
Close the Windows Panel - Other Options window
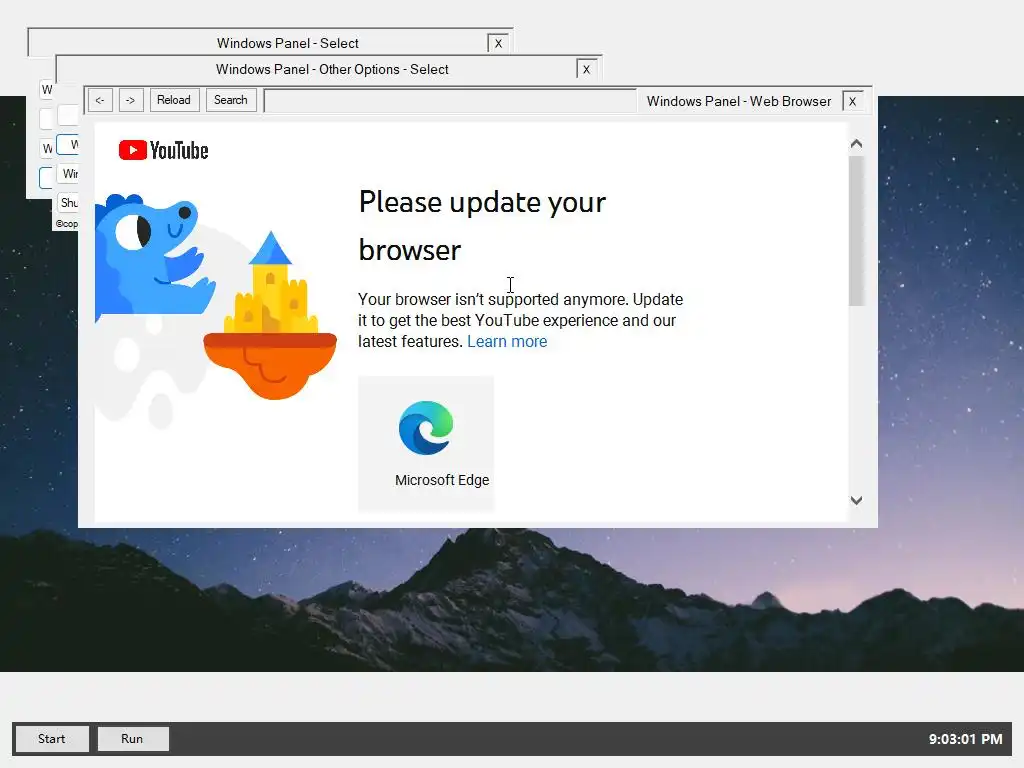pyautogui.click(x=586, y=69)
